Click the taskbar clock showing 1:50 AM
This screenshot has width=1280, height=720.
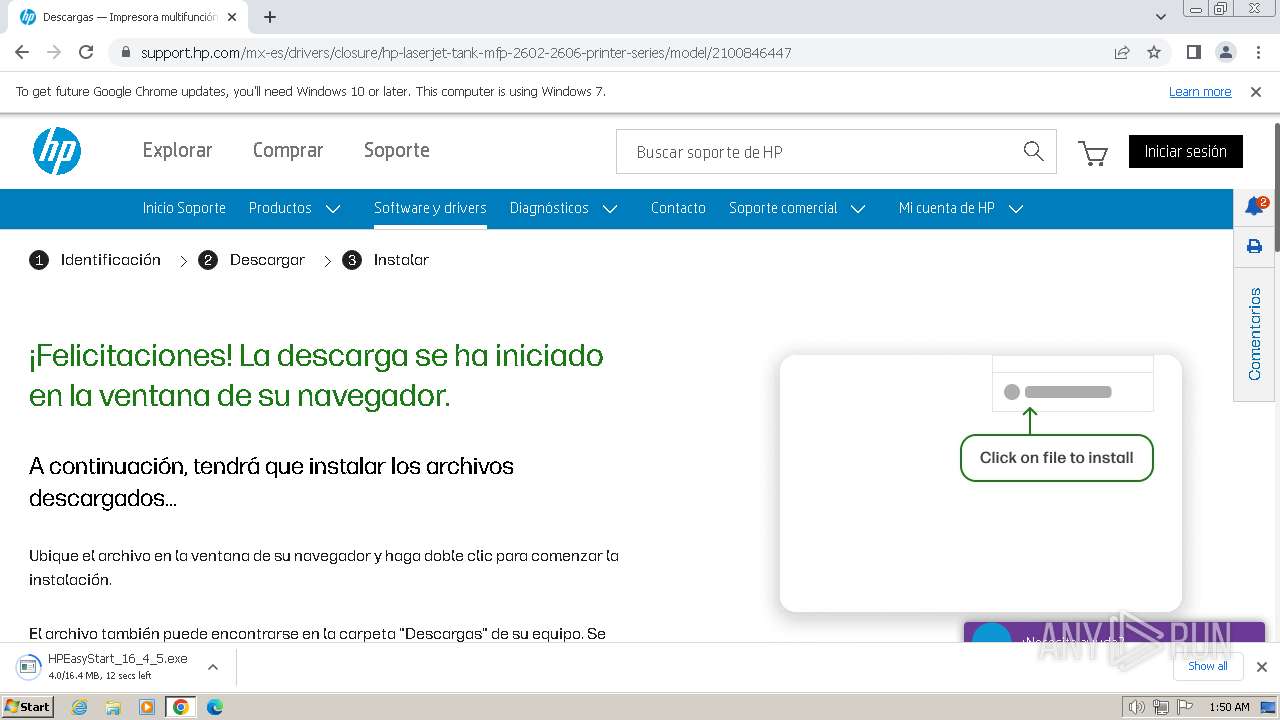(1229, 707)
